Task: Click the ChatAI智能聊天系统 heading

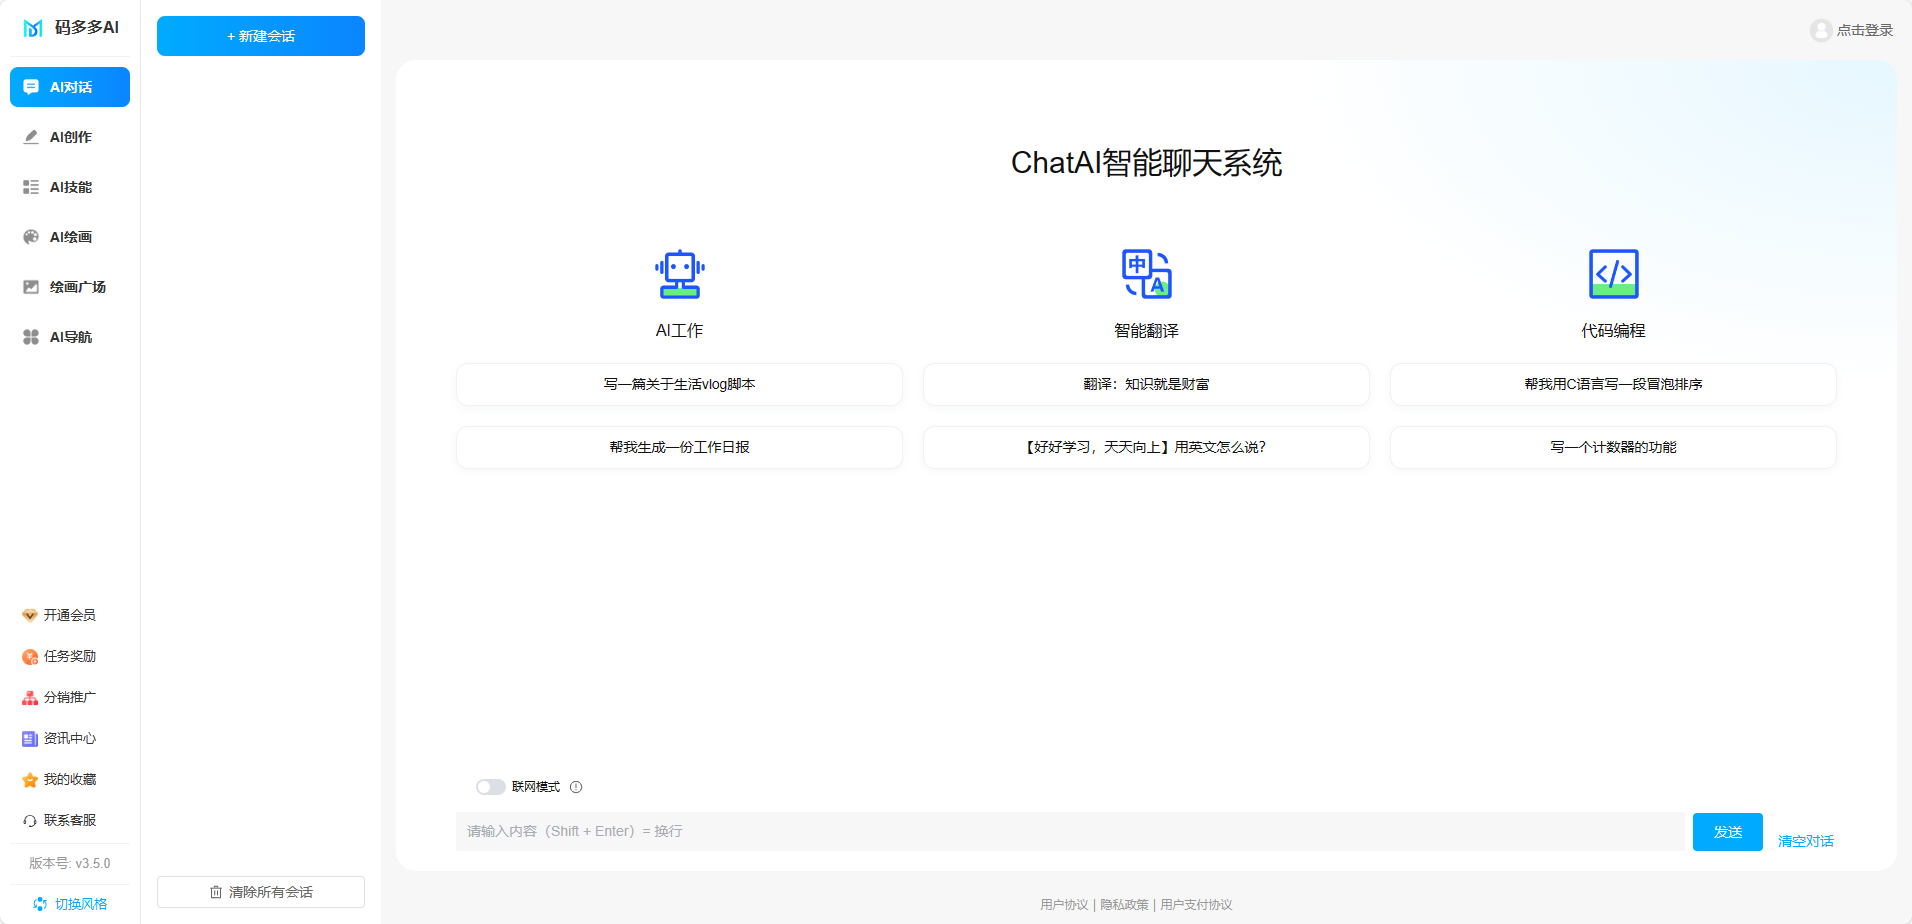Action: point(1147,163)
